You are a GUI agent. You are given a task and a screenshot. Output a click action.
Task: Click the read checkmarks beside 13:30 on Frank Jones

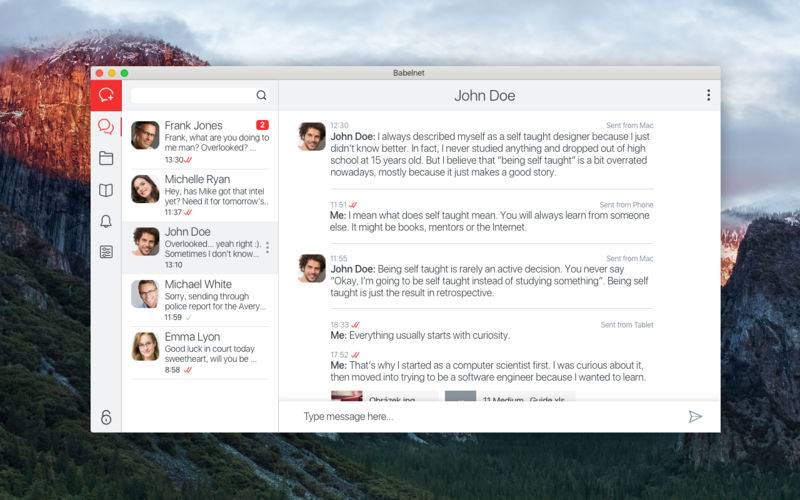[x=188, y=160]
